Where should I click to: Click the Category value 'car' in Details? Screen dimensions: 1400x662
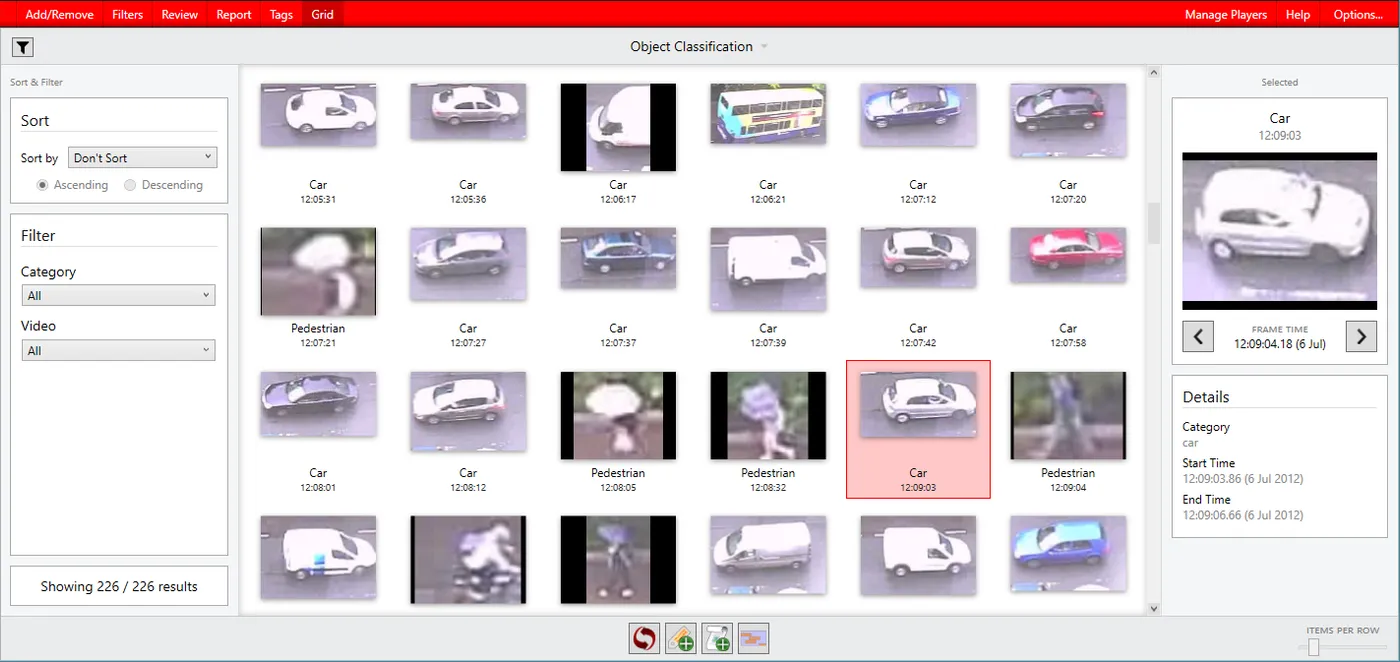1190,443
